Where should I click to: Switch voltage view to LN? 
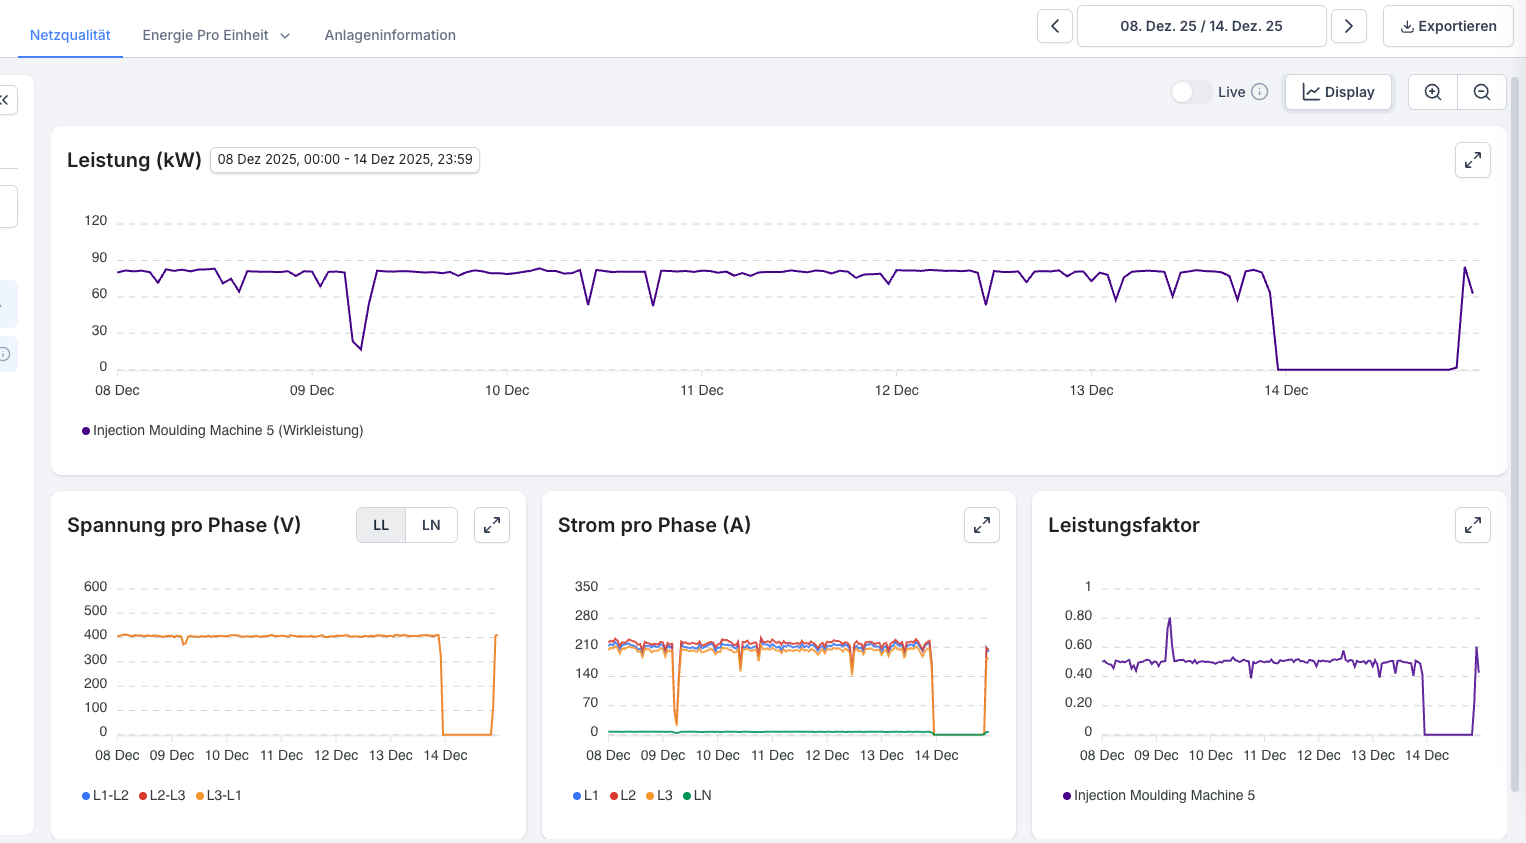tap(431, 525)
